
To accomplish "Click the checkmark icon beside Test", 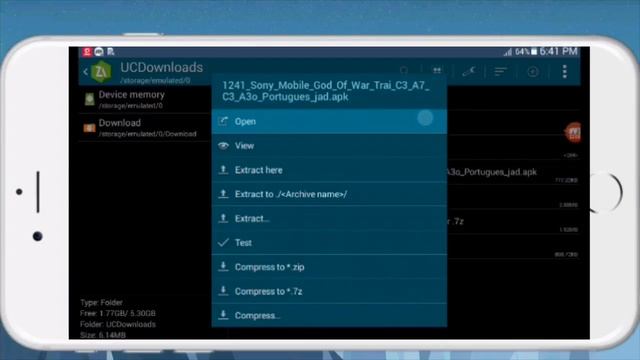I will (x=223, y=242).
